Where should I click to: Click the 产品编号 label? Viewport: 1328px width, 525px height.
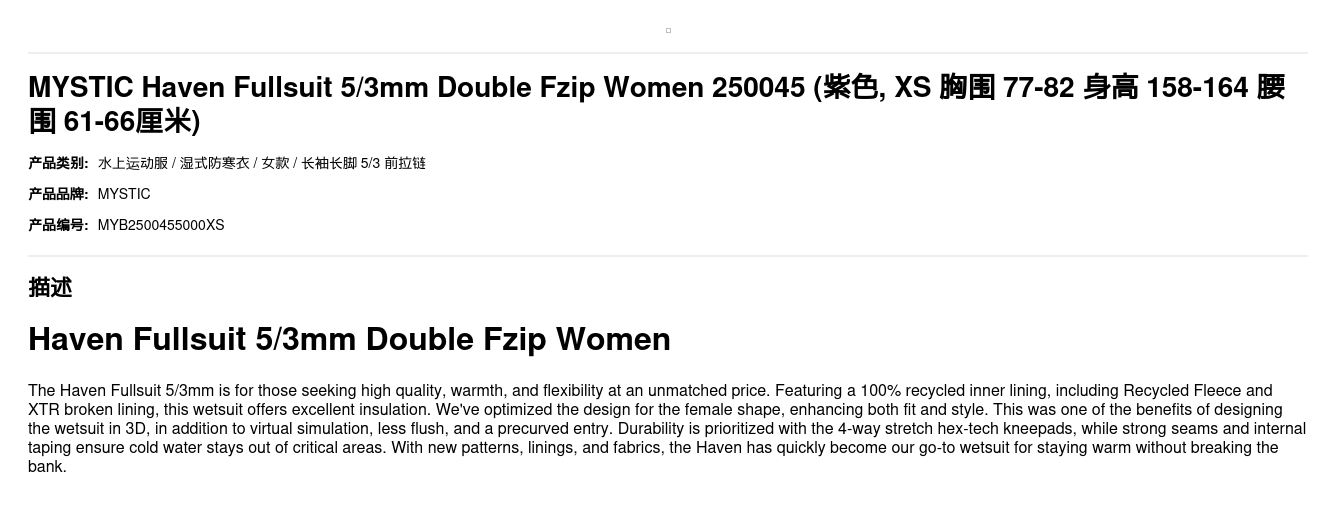click(x=58, y=225)
